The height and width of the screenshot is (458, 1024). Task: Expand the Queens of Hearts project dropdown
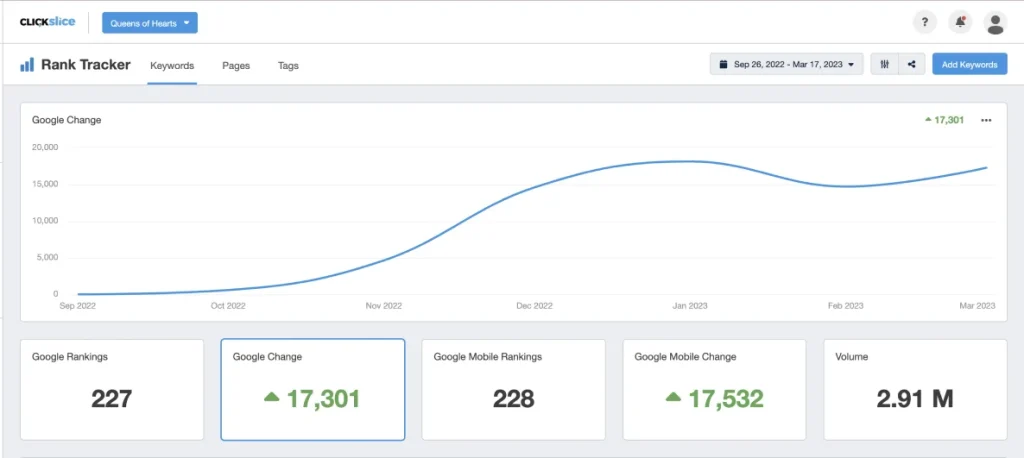pyautogui.click(x=149, y=23)
